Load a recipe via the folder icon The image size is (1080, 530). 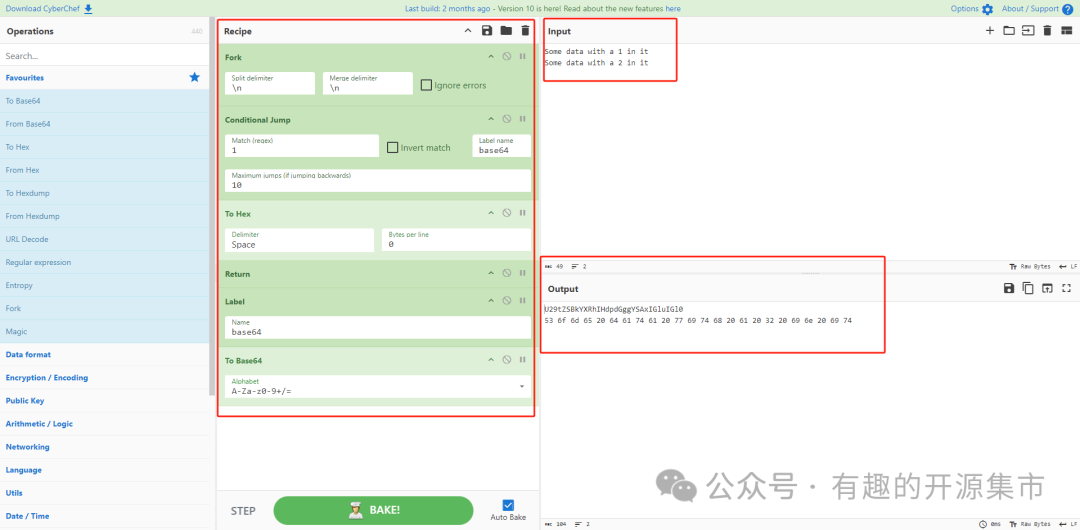click(506, 31)
